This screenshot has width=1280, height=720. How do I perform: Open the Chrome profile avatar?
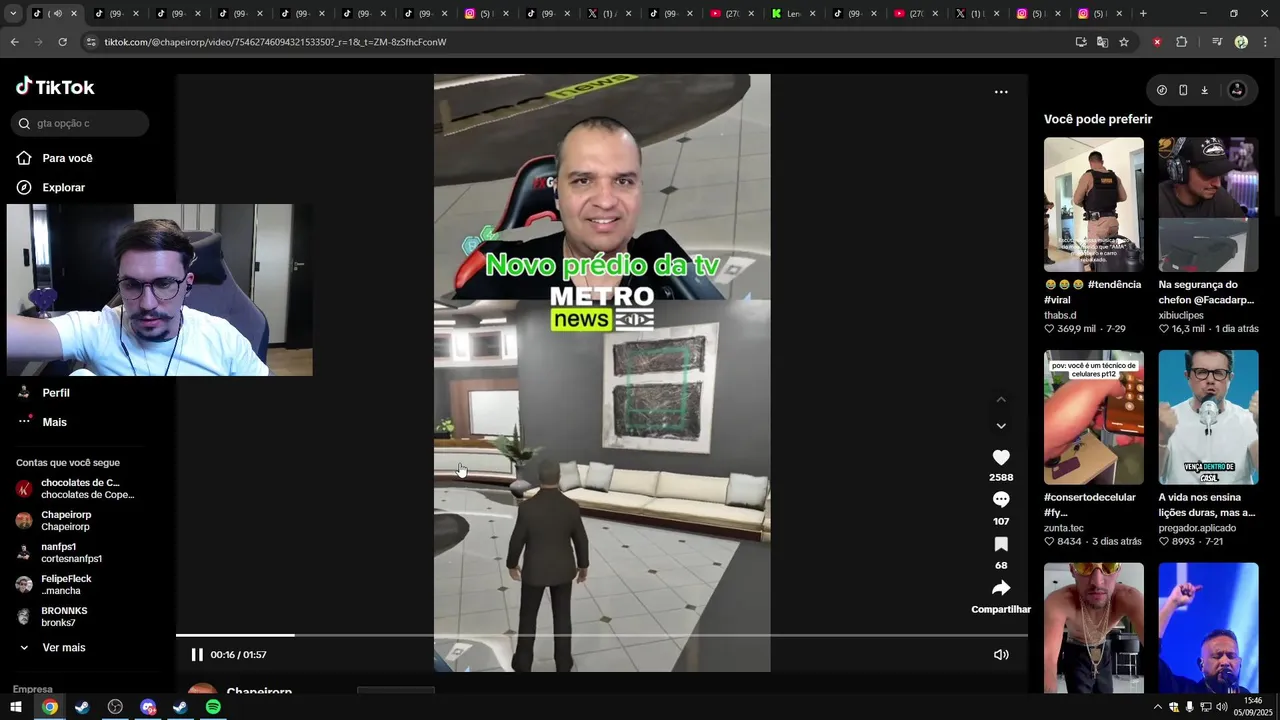(1241, 42)
